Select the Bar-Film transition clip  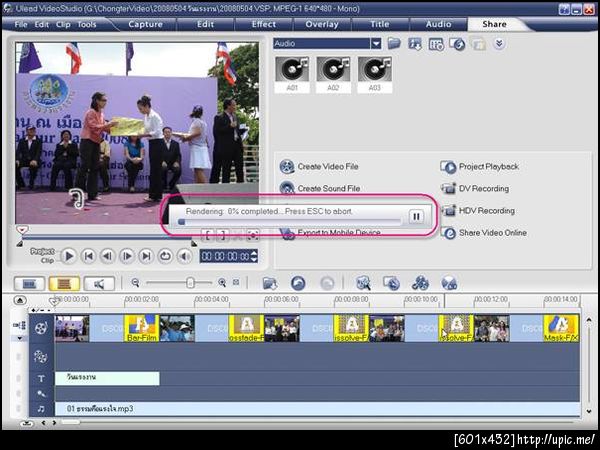(142, 328)
